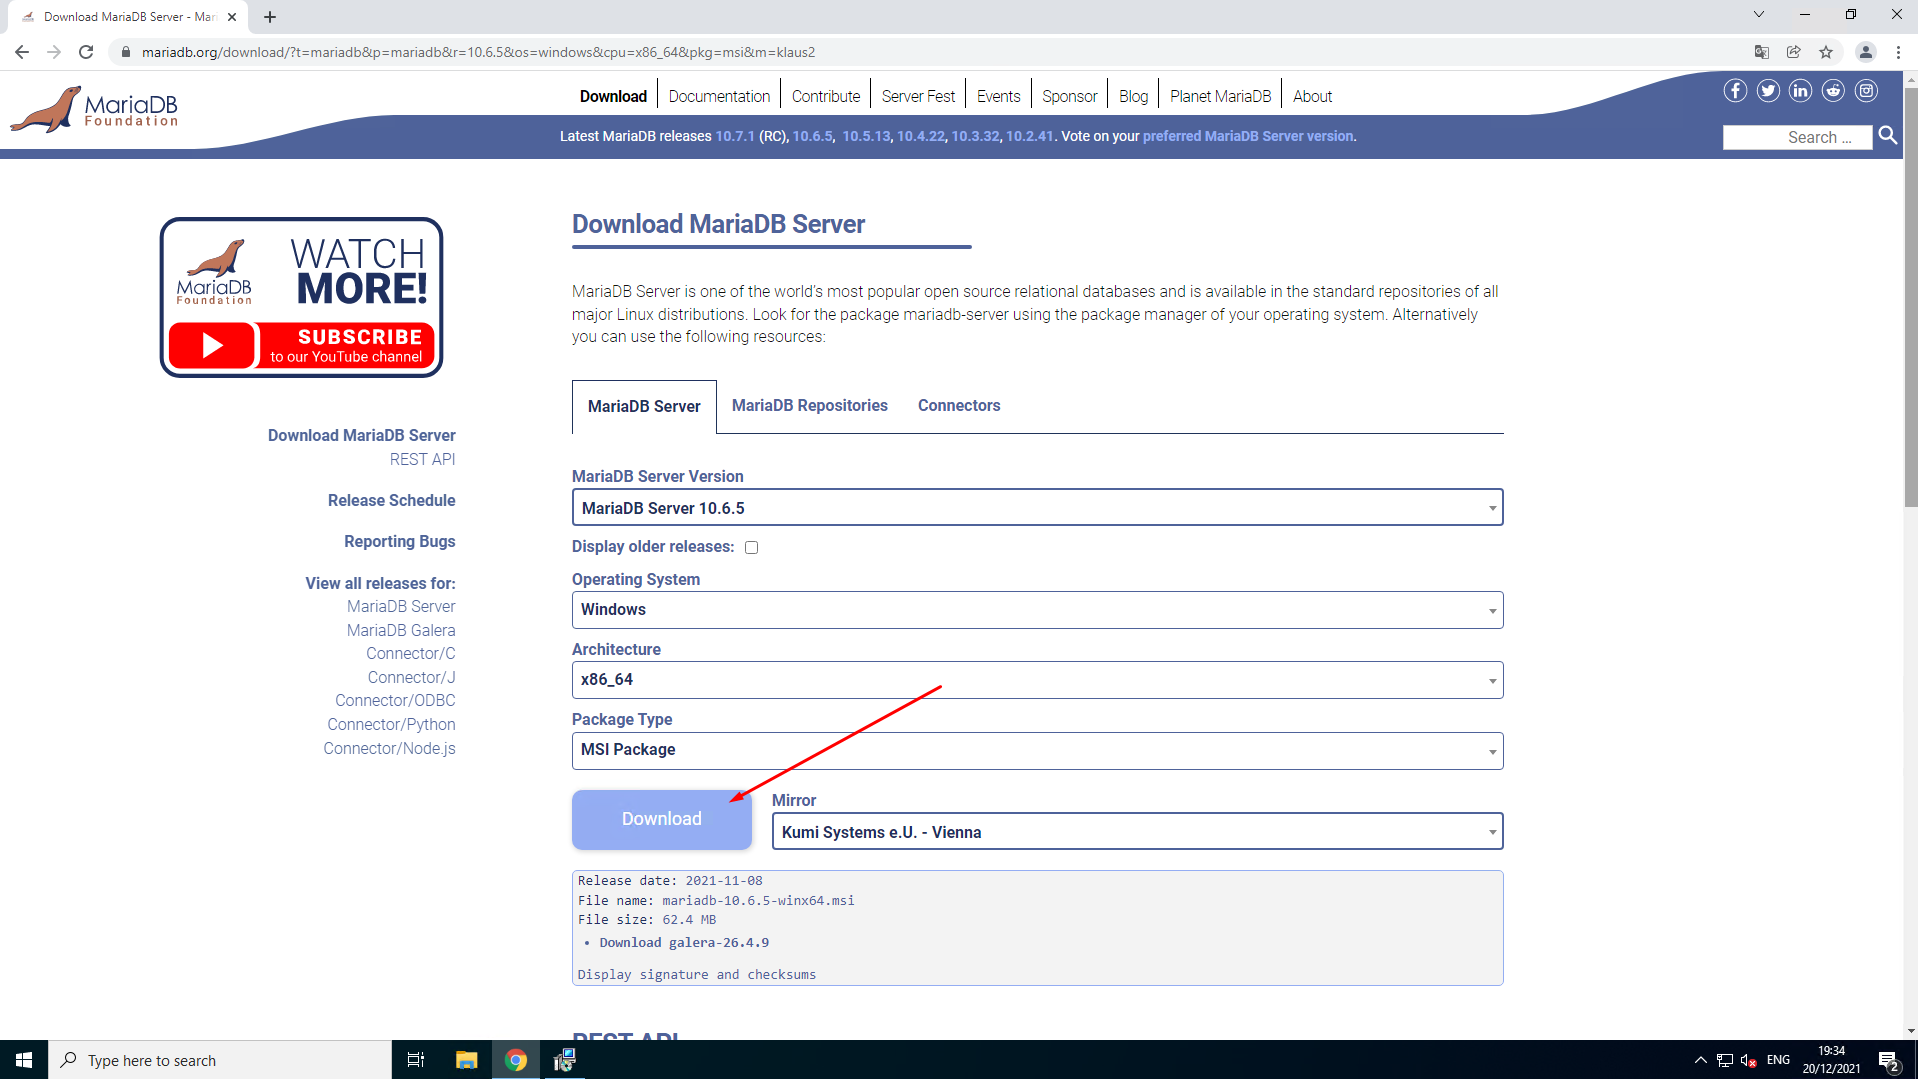Open the notification center icon

pyautogui.click(x=1888, y=1060)
